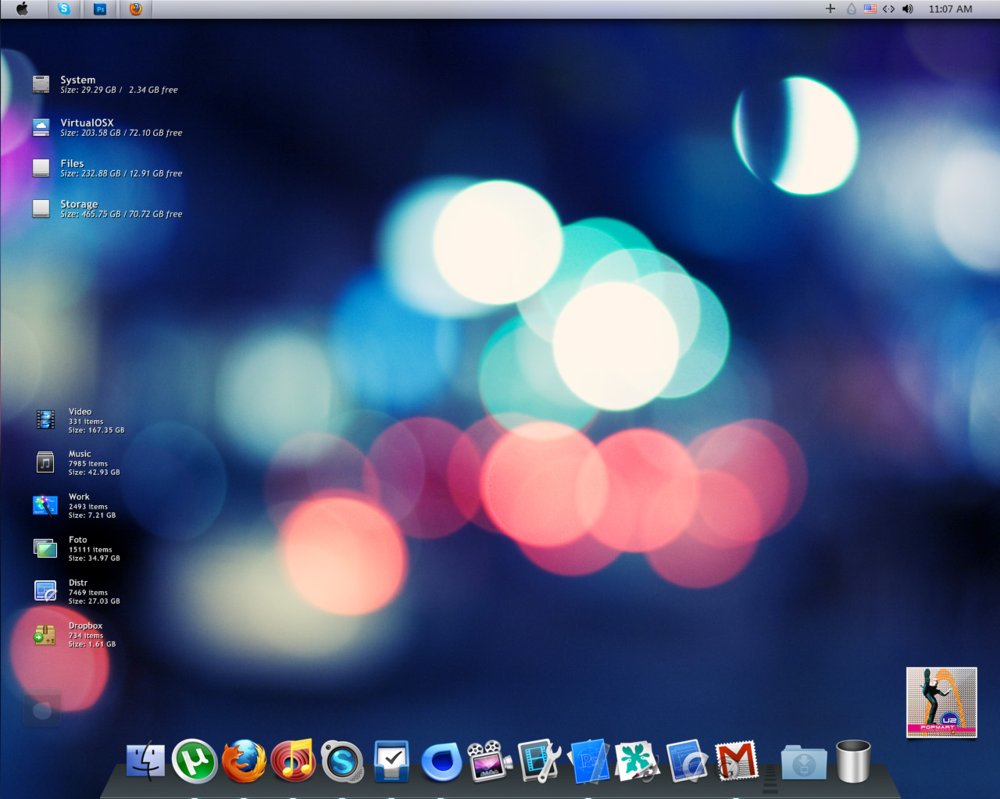Image resolution: width=1000 pixels, height=799 pixels.
Task: Click the Skype icon in the top bar
Action: tap(64, 9)
